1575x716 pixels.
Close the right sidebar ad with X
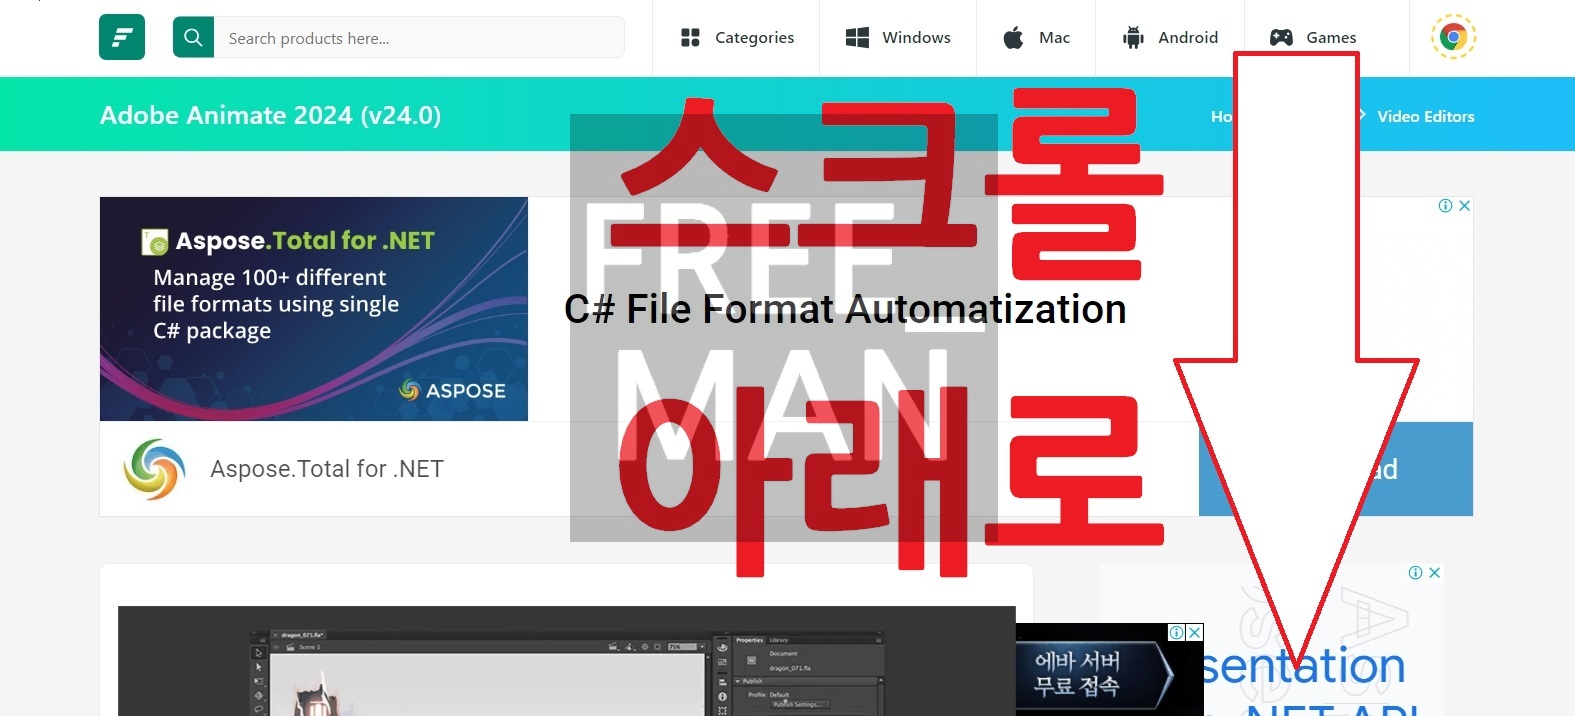click(x=1434, y=573)
